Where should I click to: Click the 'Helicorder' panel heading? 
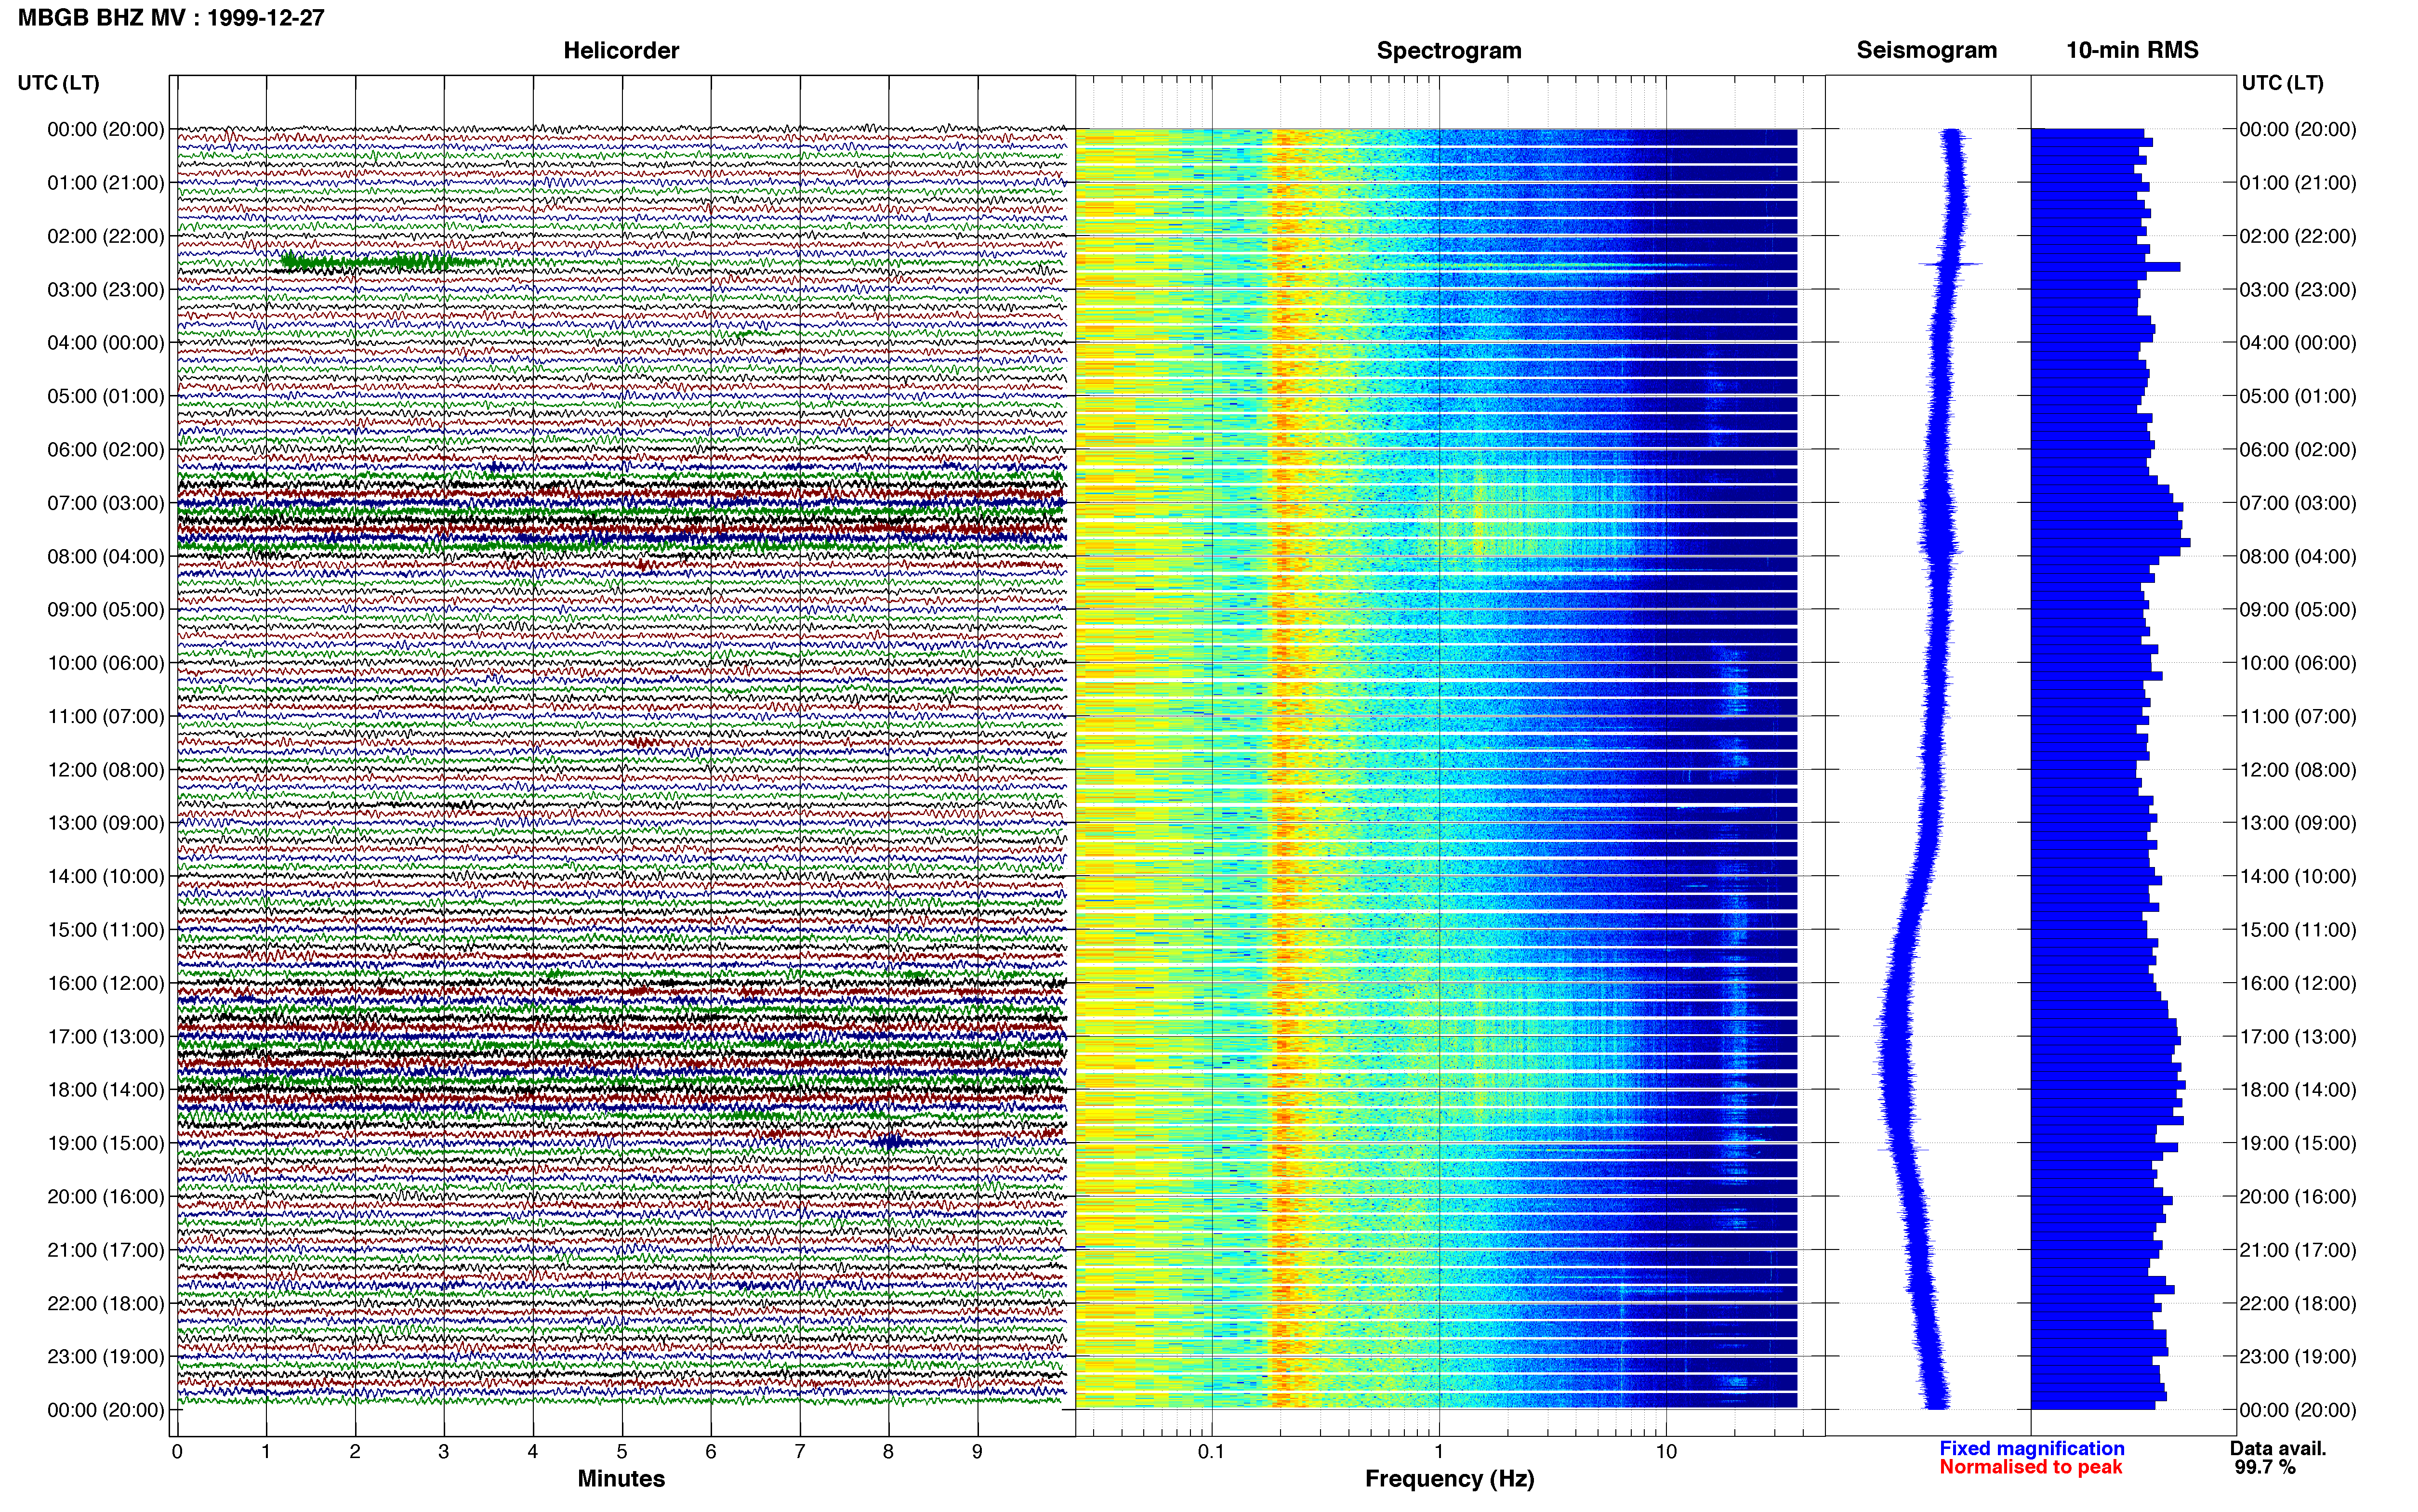tap(621, 51)
